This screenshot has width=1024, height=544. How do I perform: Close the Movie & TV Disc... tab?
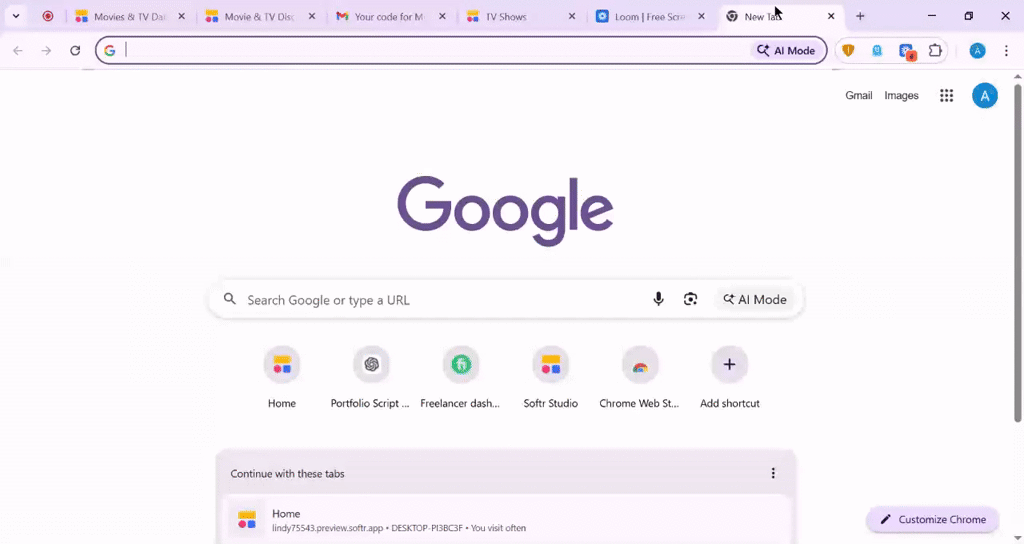[312, 16]
